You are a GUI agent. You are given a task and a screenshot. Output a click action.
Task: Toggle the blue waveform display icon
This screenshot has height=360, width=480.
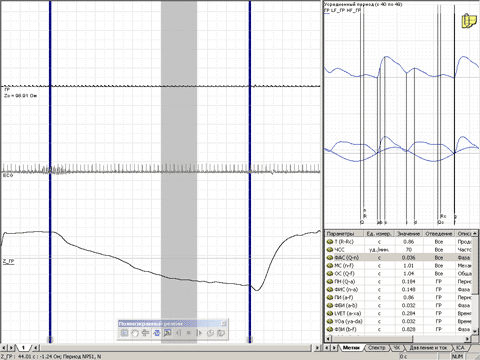pyautogui.click(x=156, y=333)
